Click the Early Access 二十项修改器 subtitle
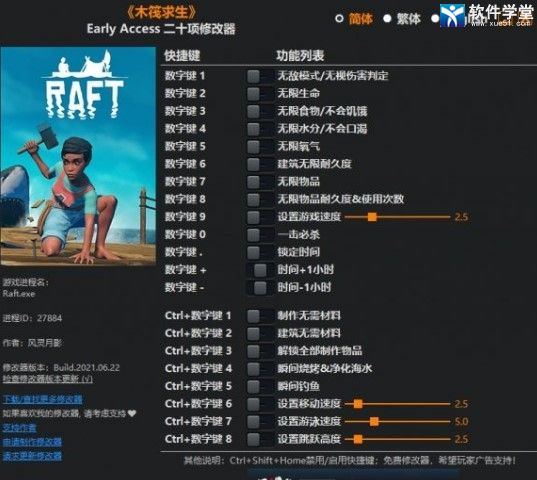 pyautogui.click(x=161, y=29)
